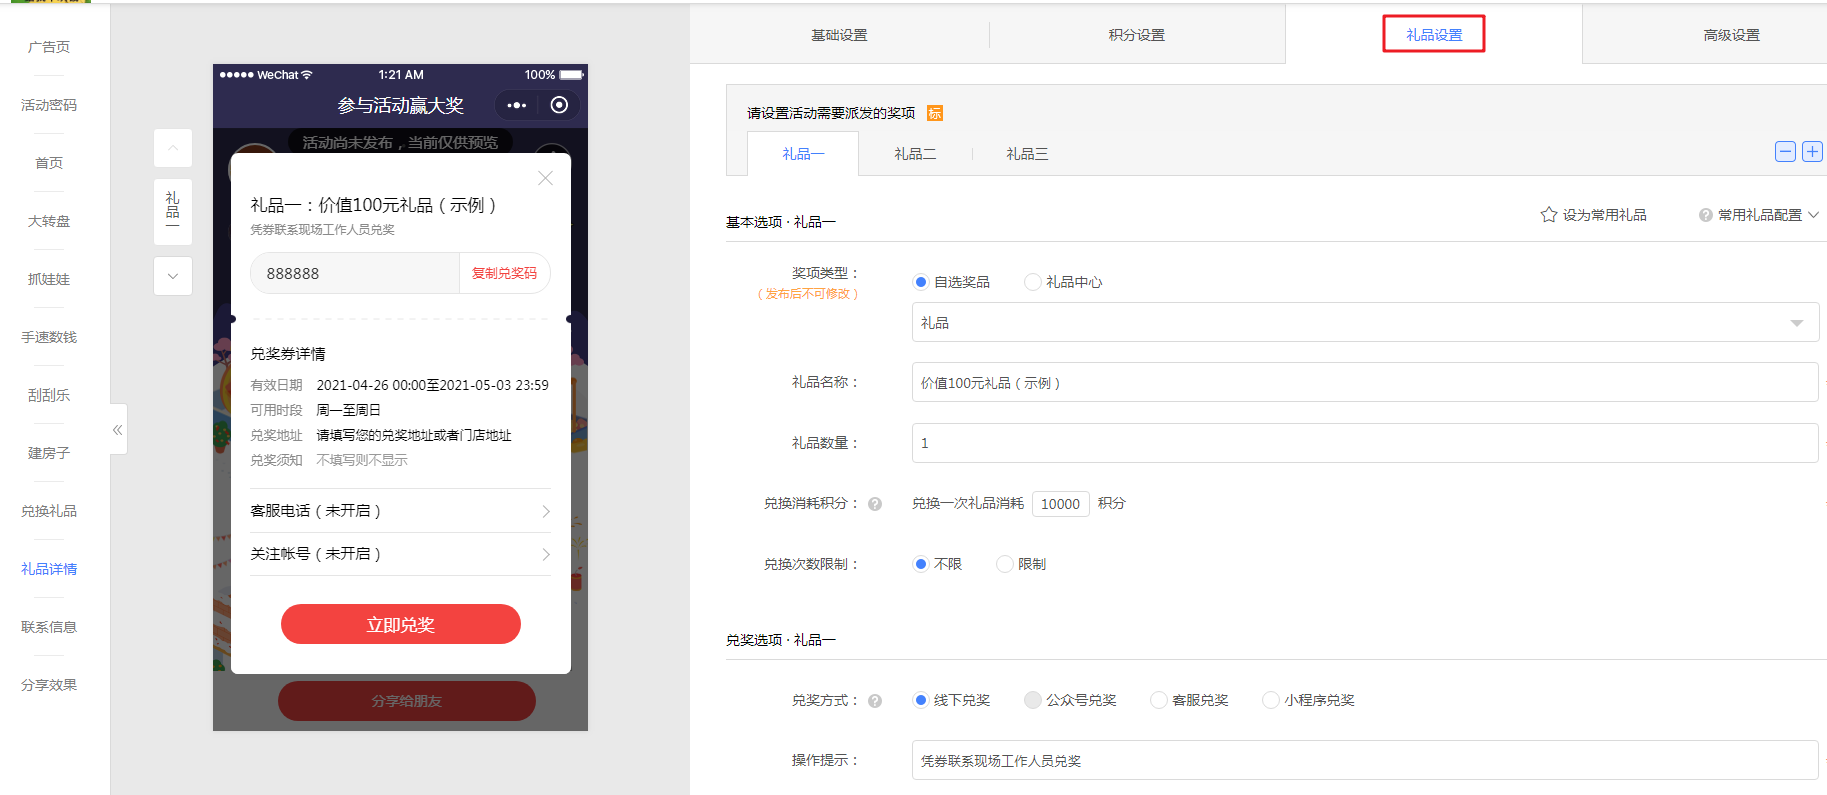Open 分享效果 in sidebar

(49, 685)
